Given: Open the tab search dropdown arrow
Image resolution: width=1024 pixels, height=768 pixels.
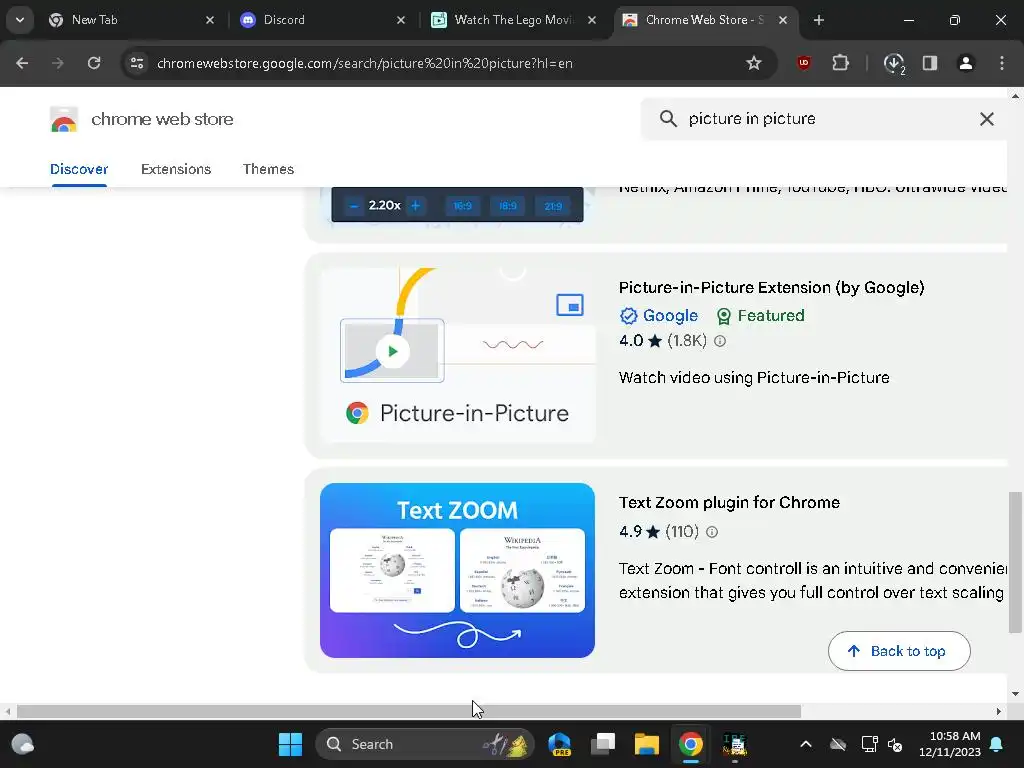Looking at the screenshot, I should point(20,20).
